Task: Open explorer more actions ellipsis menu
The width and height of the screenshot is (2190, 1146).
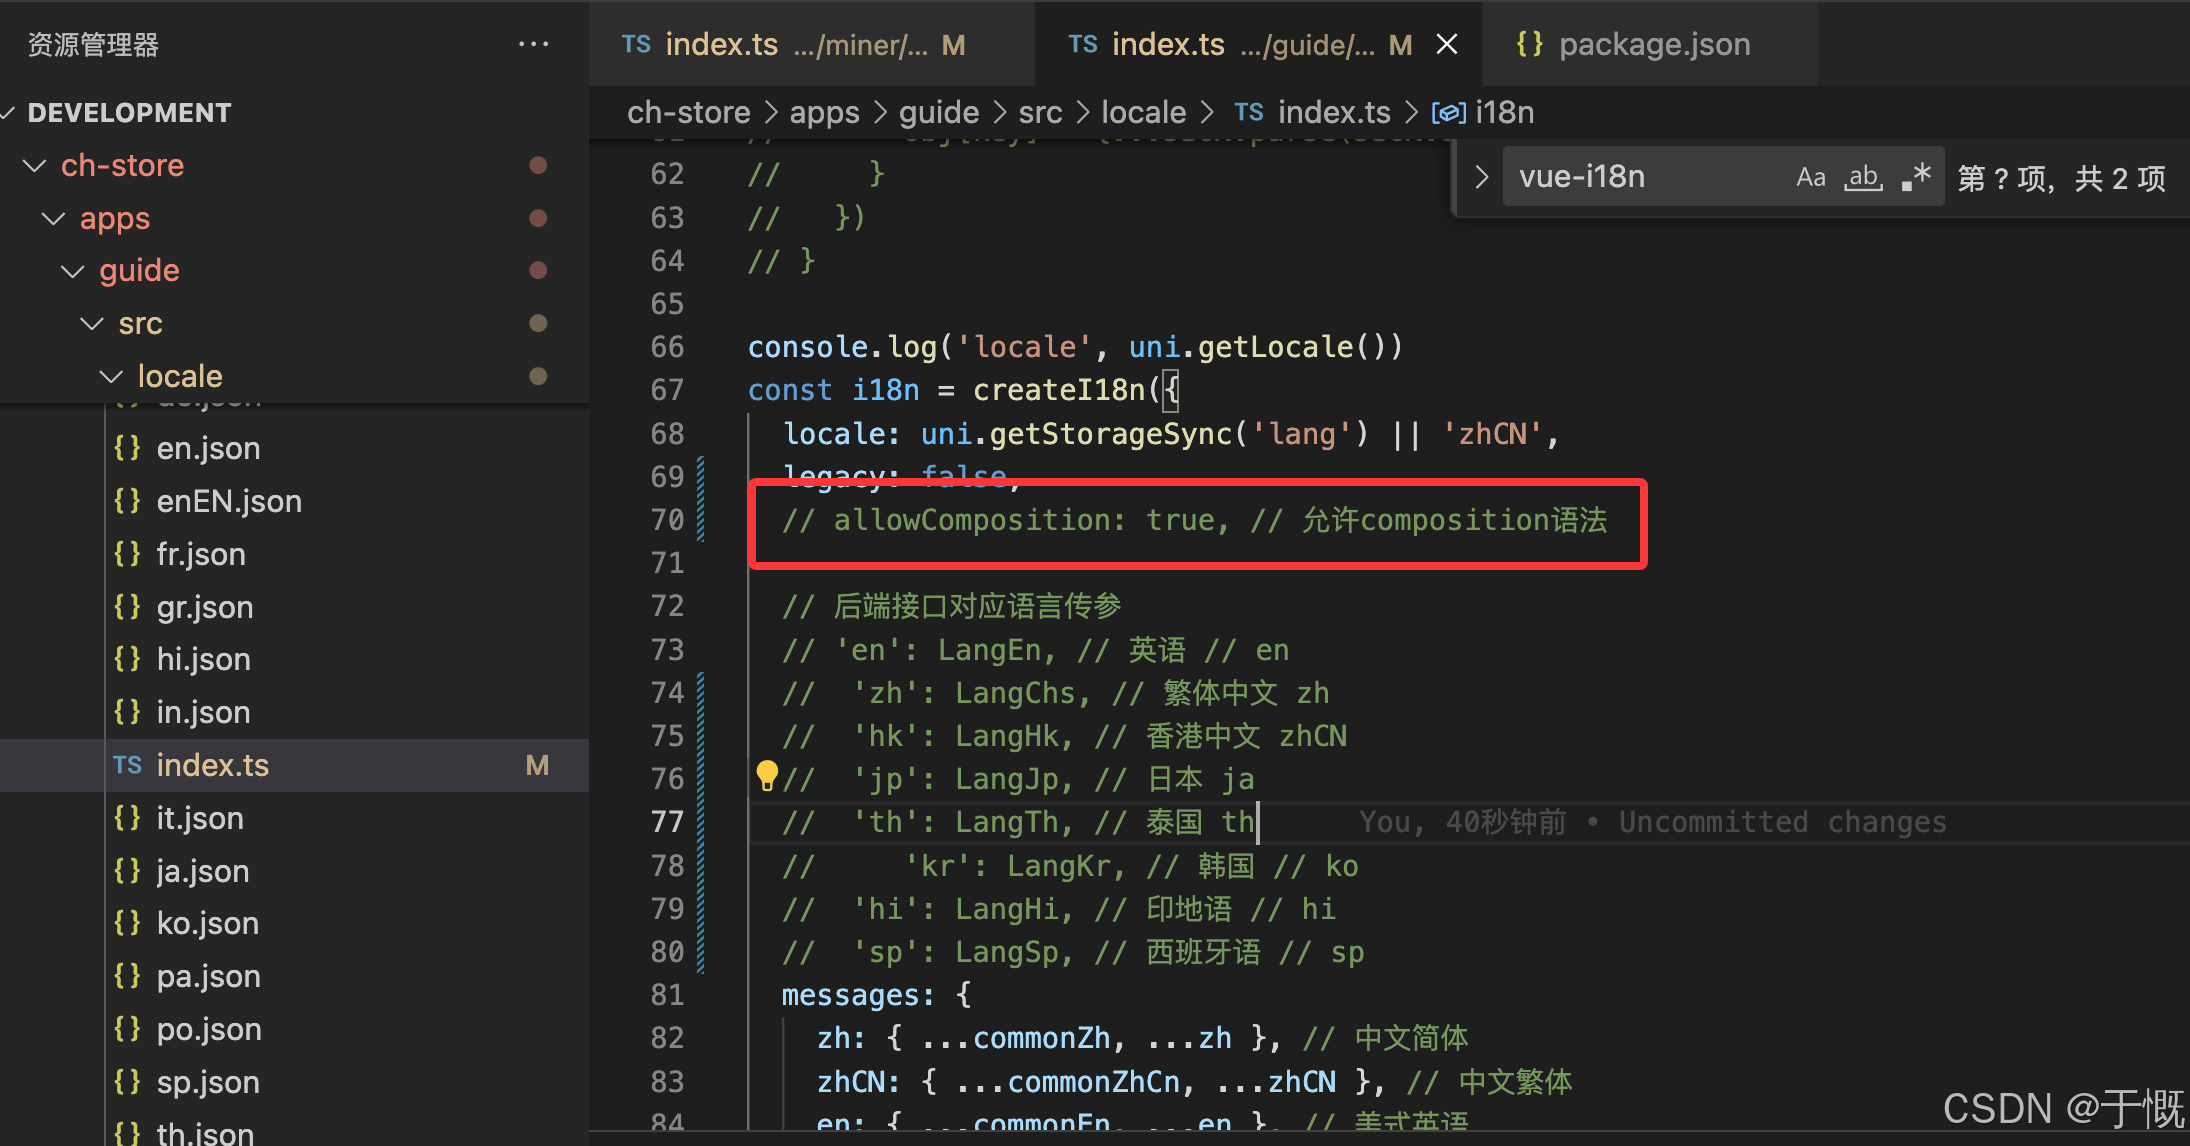Action: tap(533, 44)
